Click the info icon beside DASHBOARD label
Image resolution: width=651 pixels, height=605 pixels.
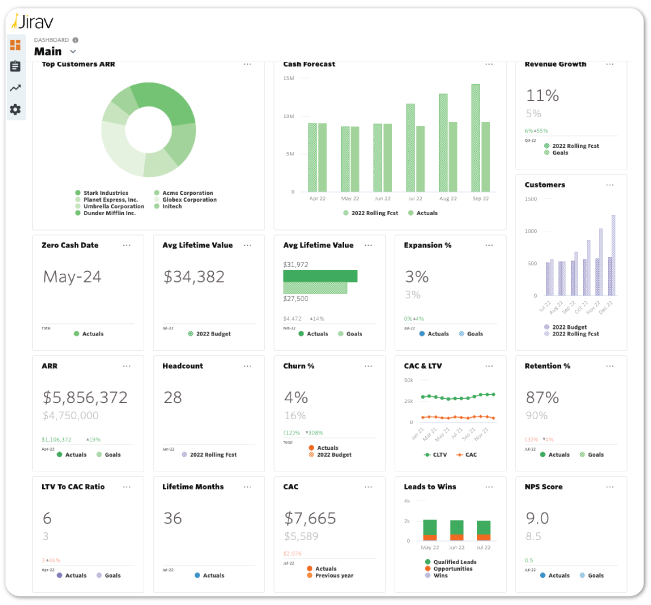point(75,40)
